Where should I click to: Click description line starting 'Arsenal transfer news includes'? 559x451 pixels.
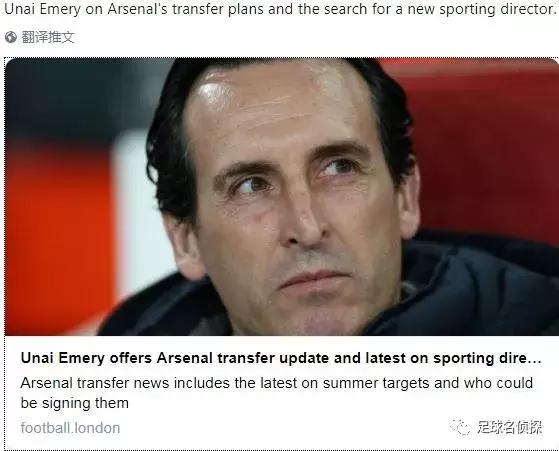pos(277,383)
